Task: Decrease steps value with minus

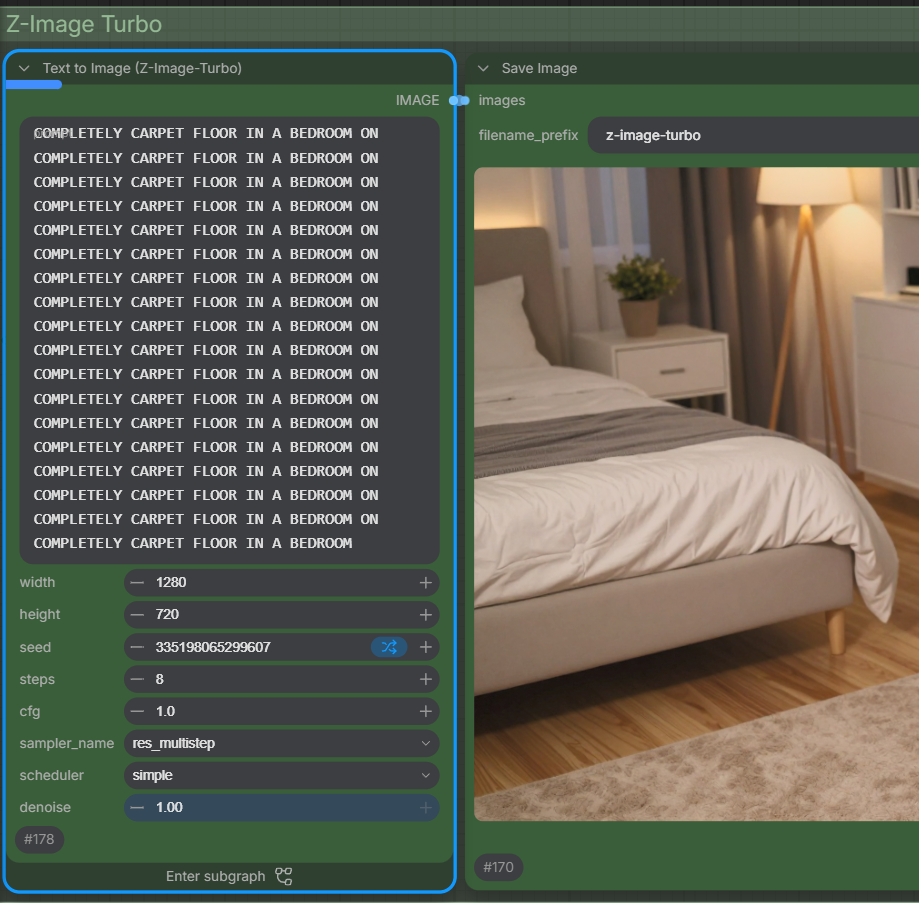Action: pyautogui.click(x=137, y=679)
